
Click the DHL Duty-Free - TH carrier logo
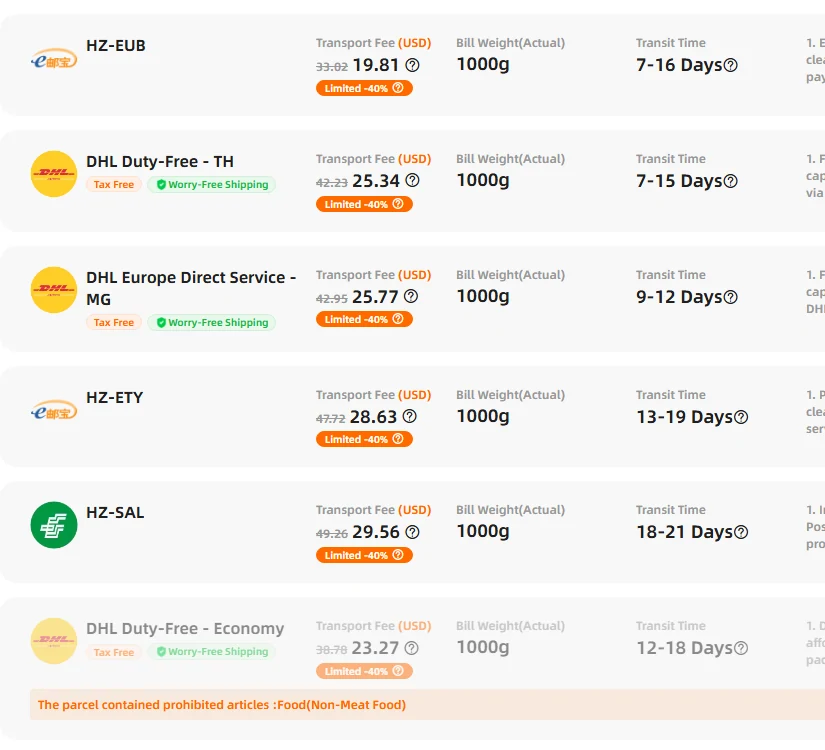click(x=54, y=174)
